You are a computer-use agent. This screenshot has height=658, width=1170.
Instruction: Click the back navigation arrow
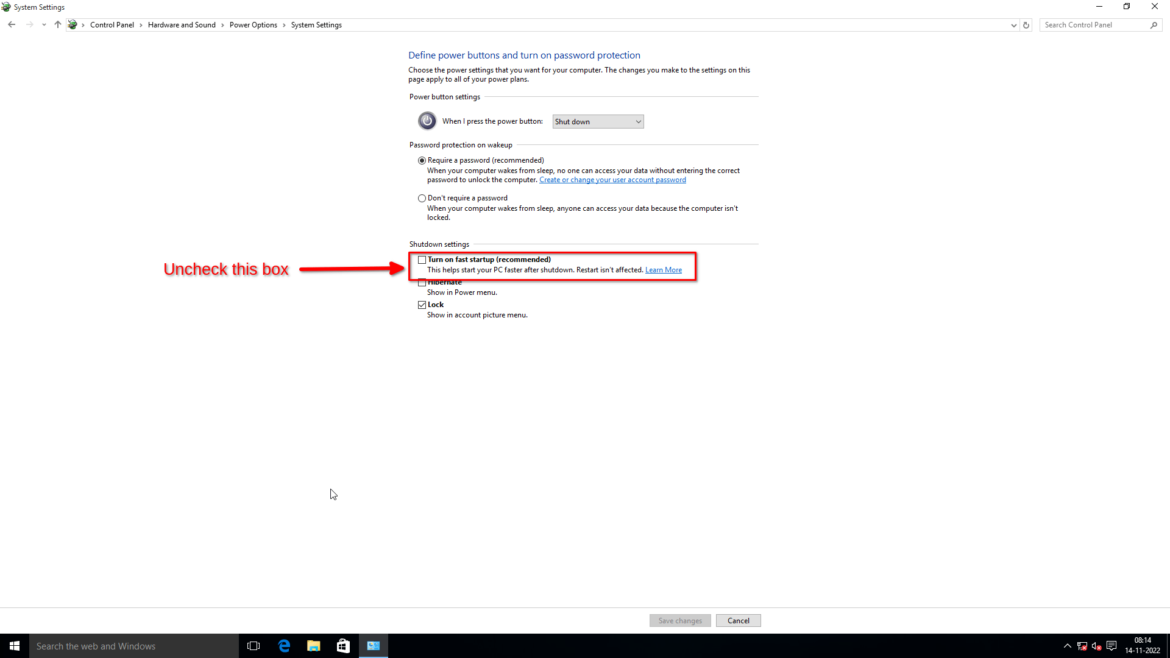[x=12, y=25]
